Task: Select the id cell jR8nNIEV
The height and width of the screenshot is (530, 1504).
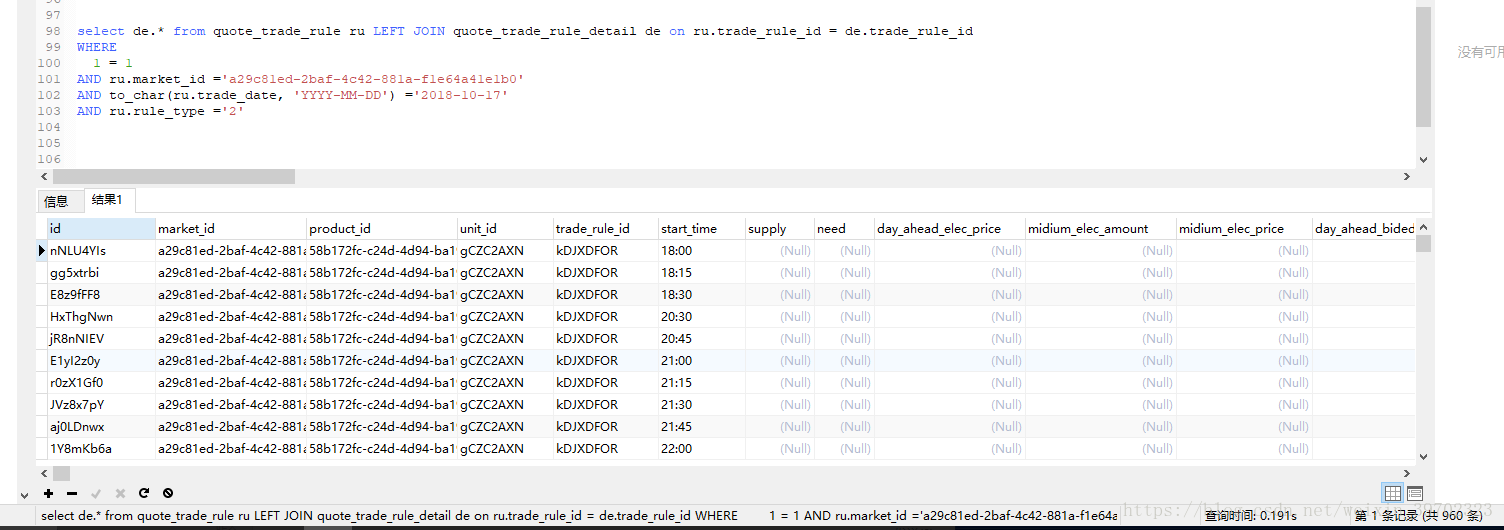Action: point(101,338)
